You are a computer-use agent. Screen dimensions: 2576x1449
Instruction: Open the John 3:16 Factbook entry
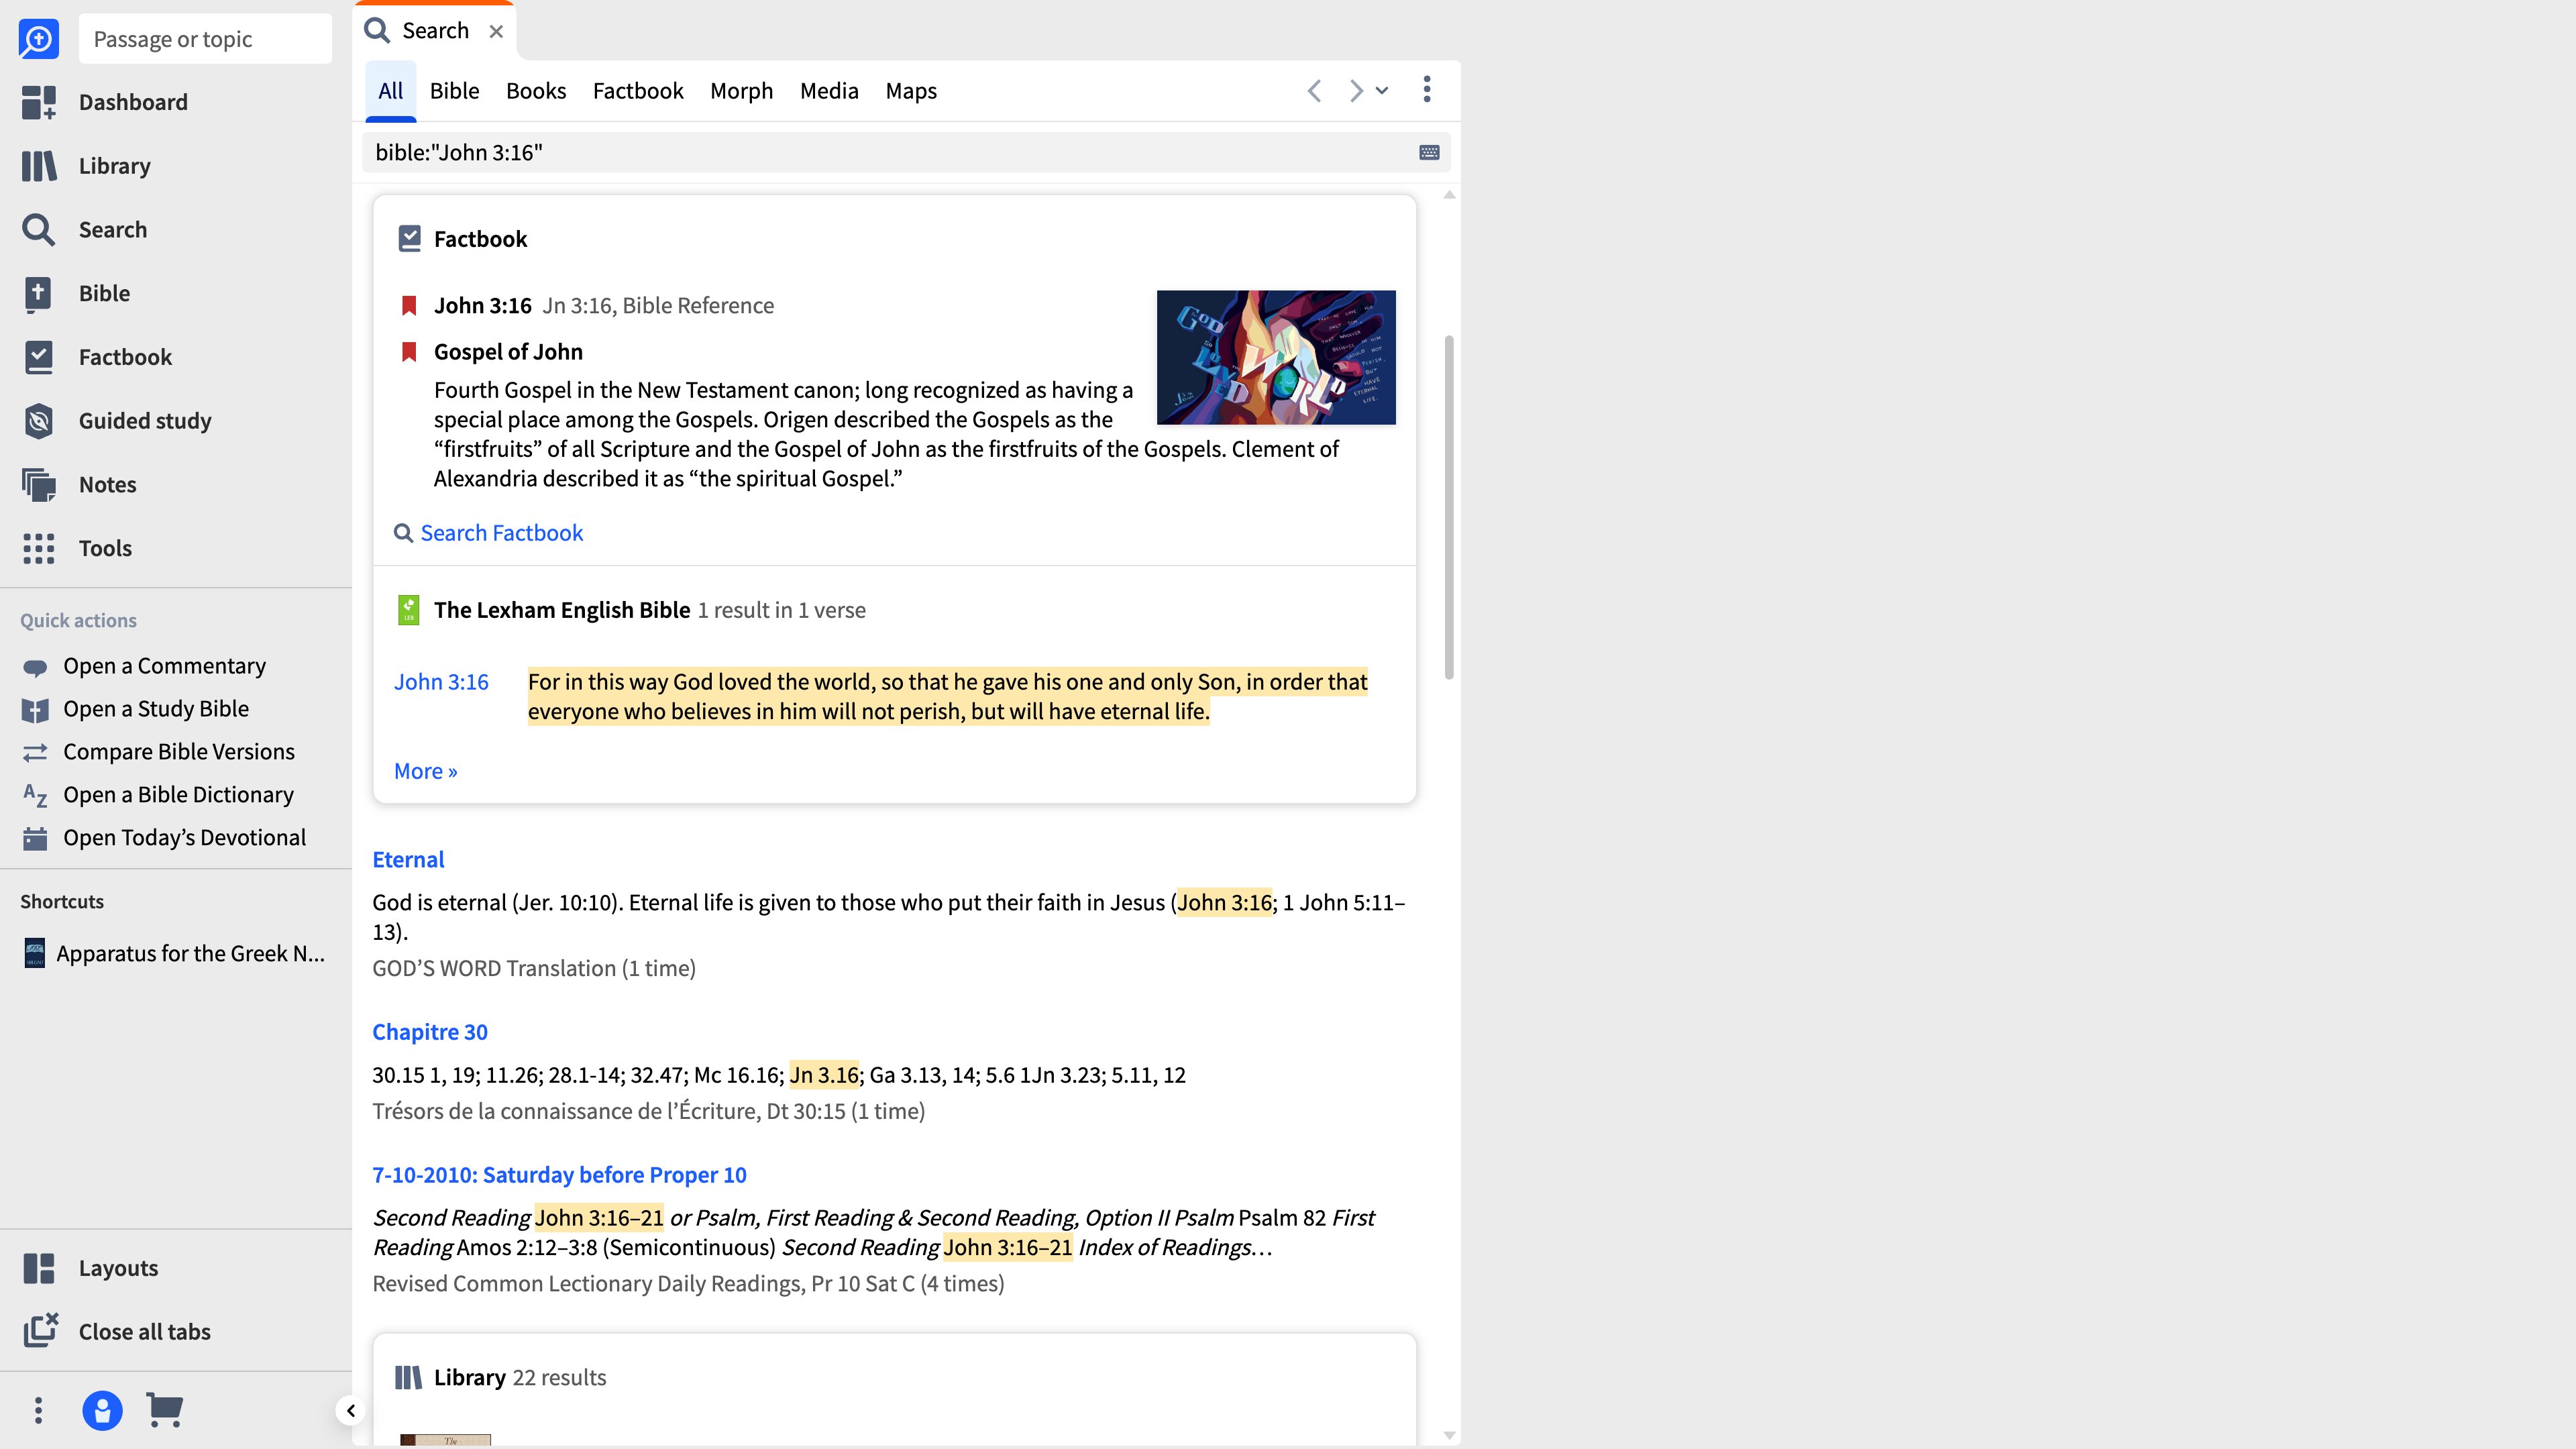[482, 306]
